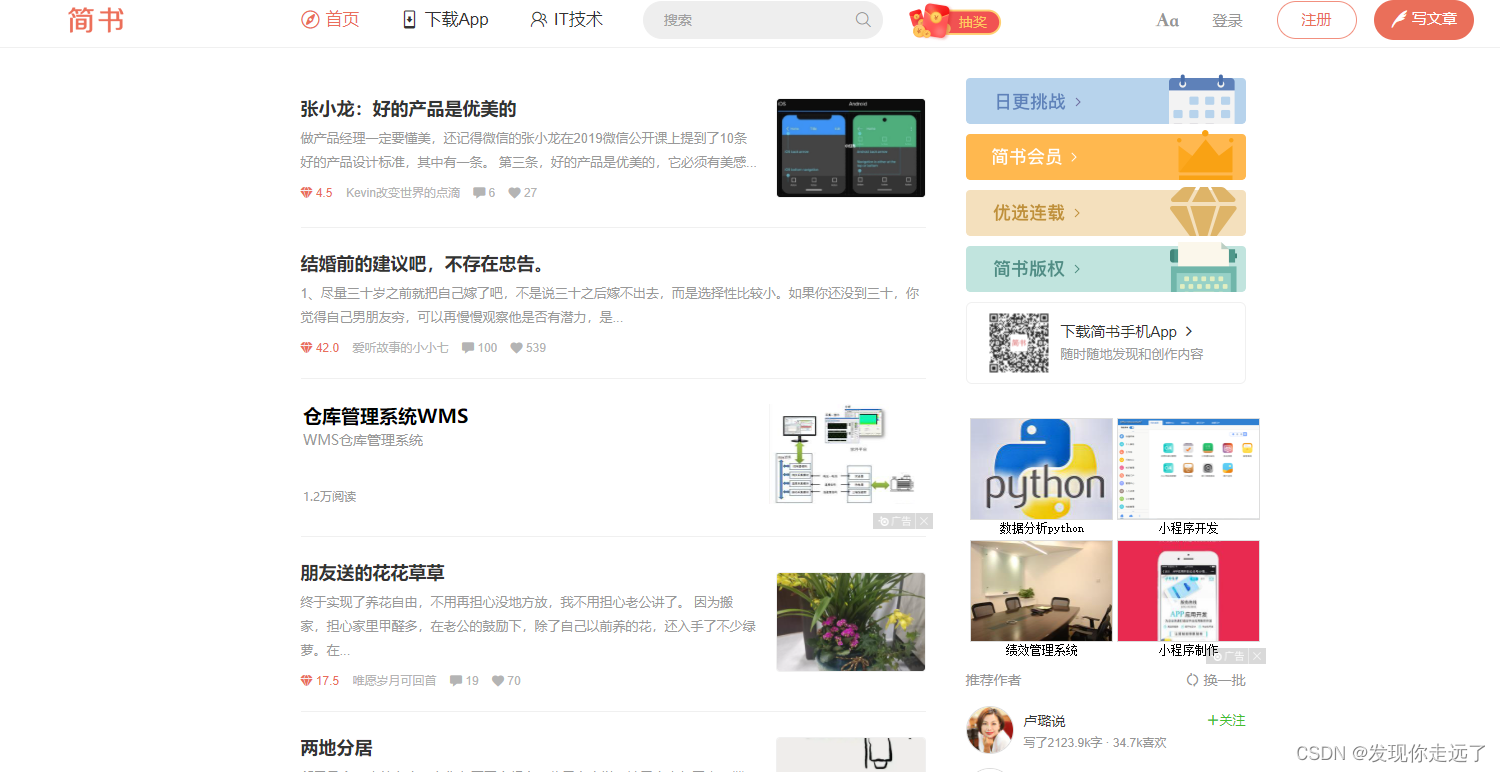Click author Kevin改变世界的点滴
1500x772 pixels.
click(x=403, y=193)
